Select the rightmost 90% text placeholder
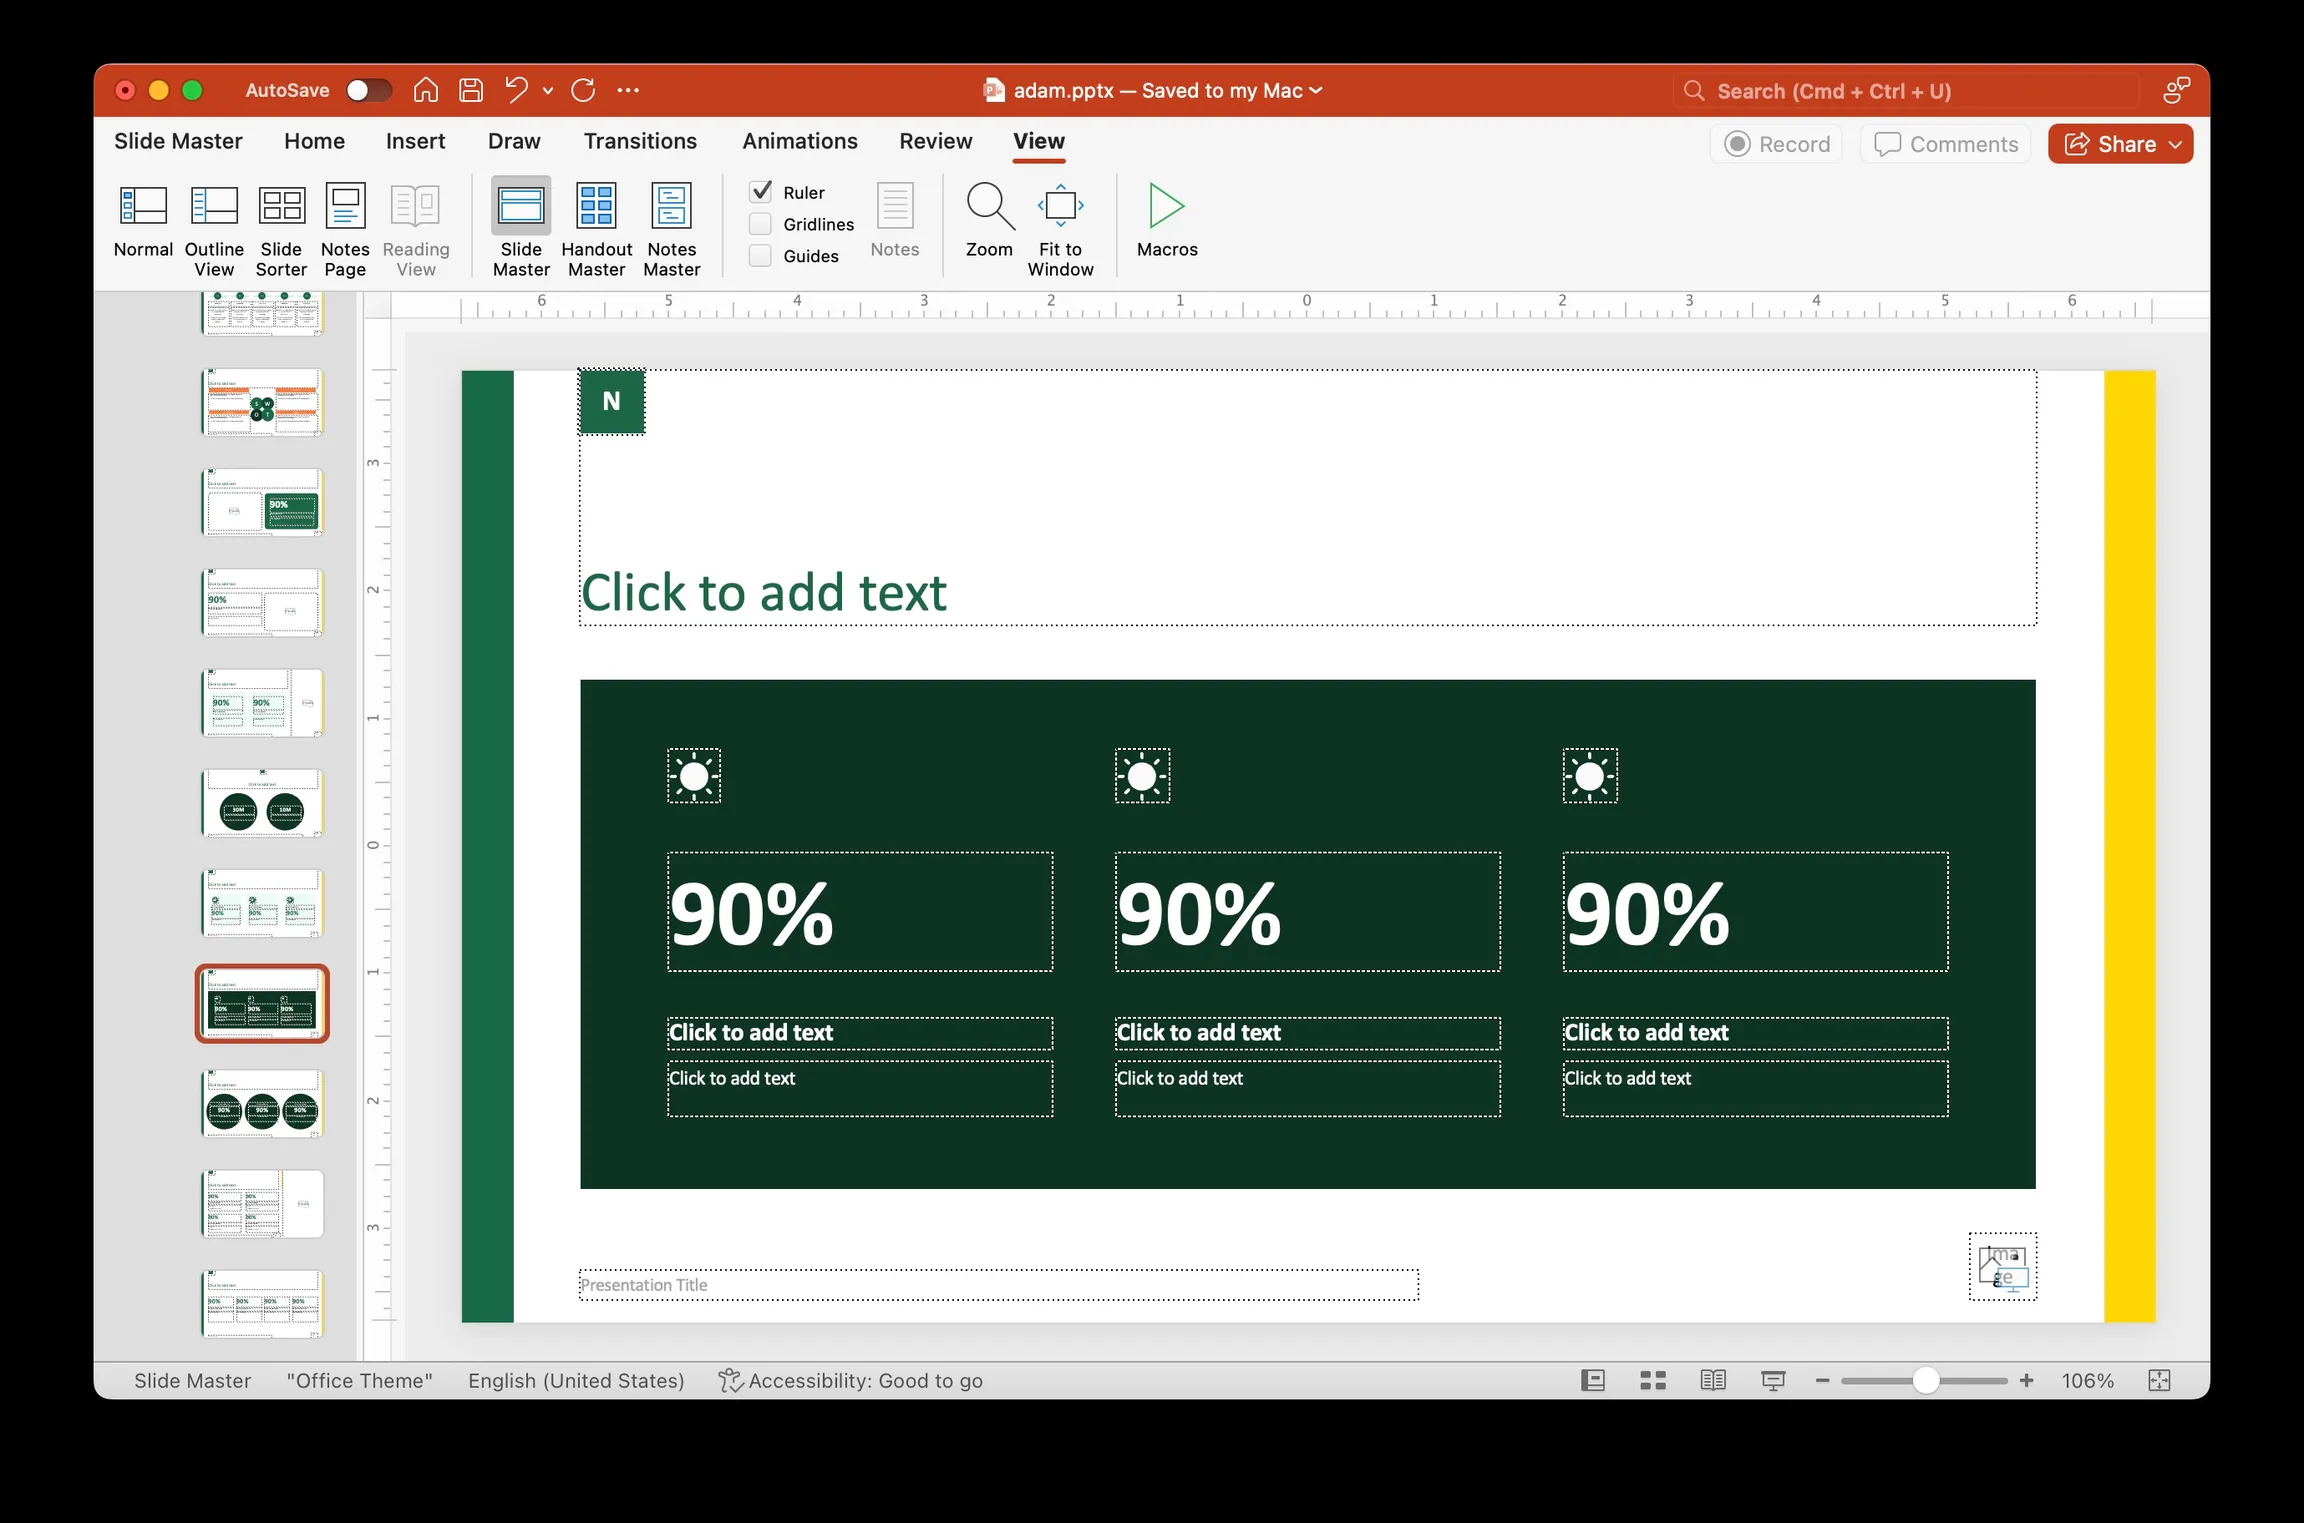This screenshot has height=1523, width=2304. (x=1756, y=912)
